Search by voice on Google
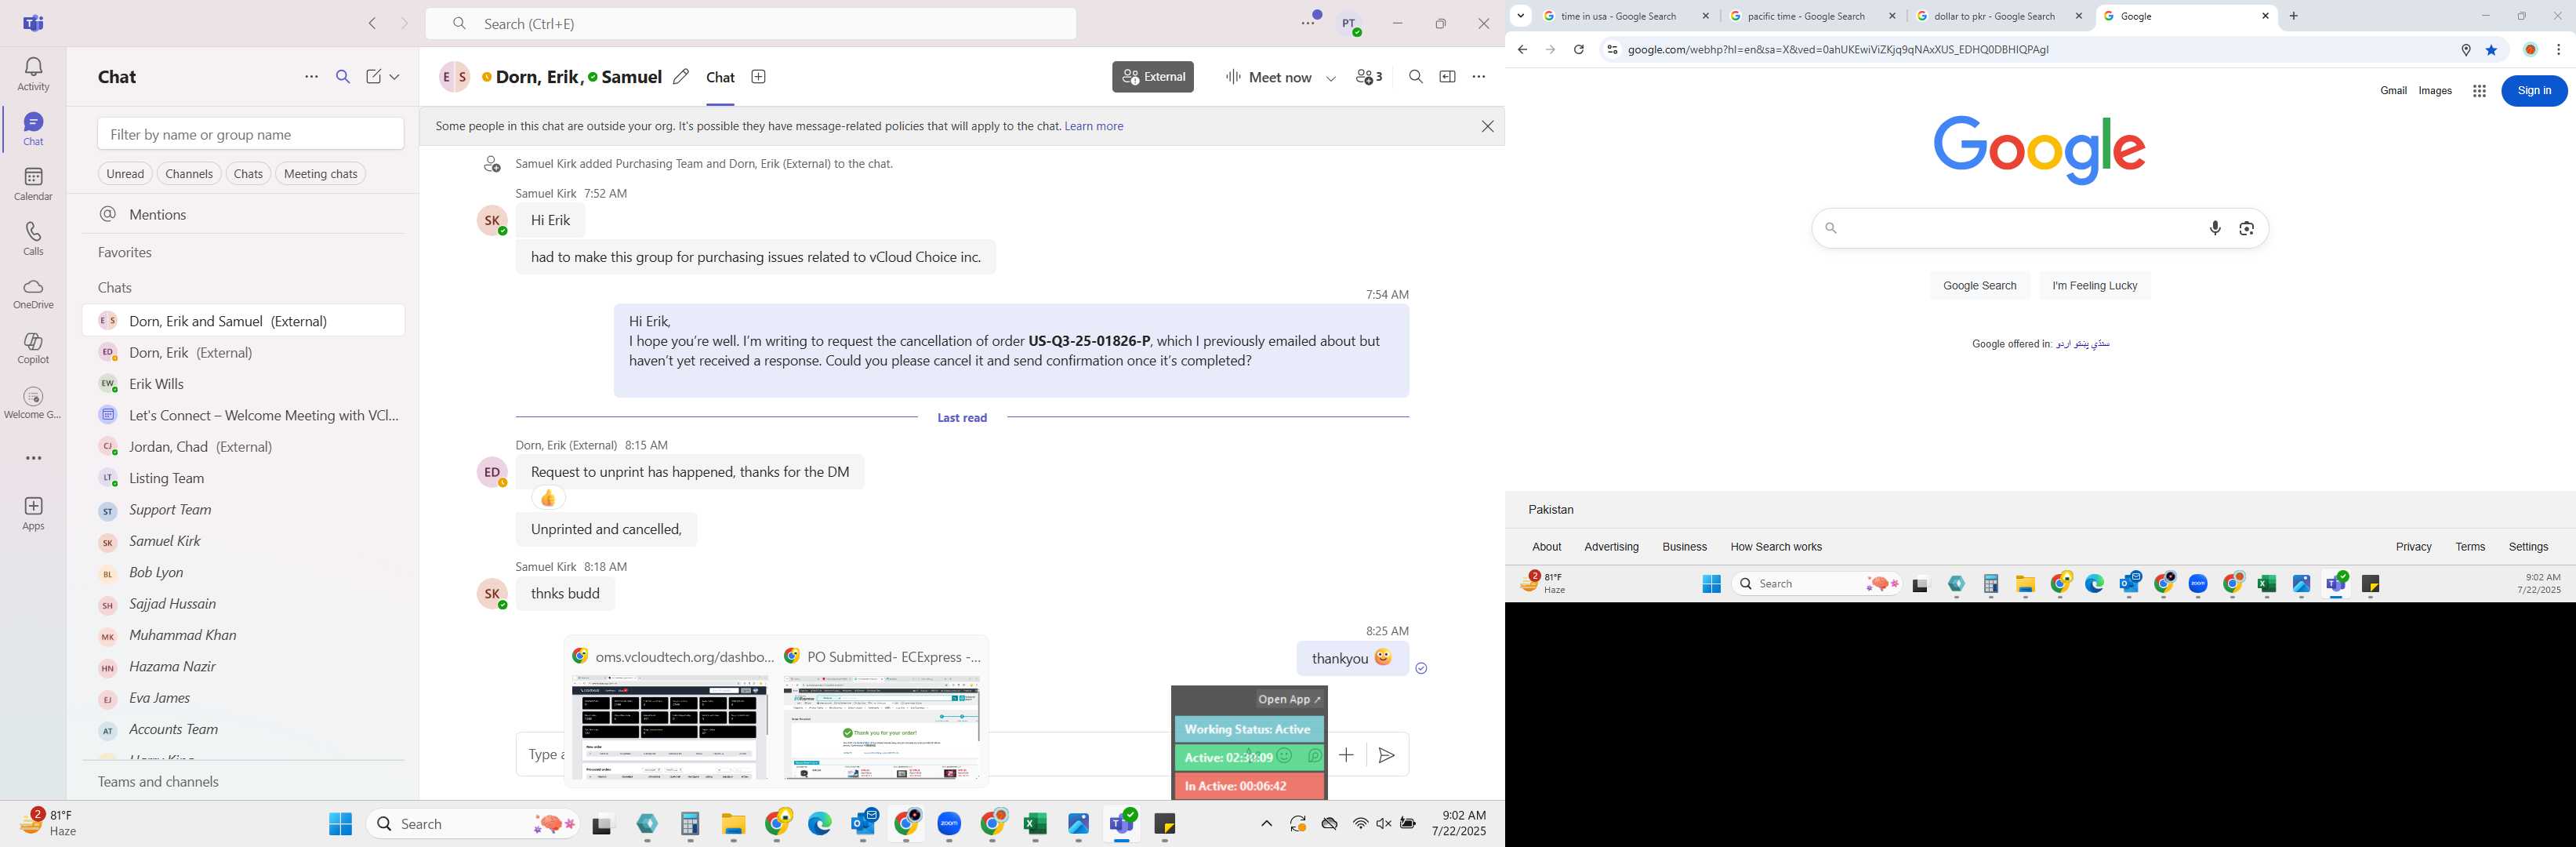Viewport: 2576px width, 847px height. [2215, 228]
